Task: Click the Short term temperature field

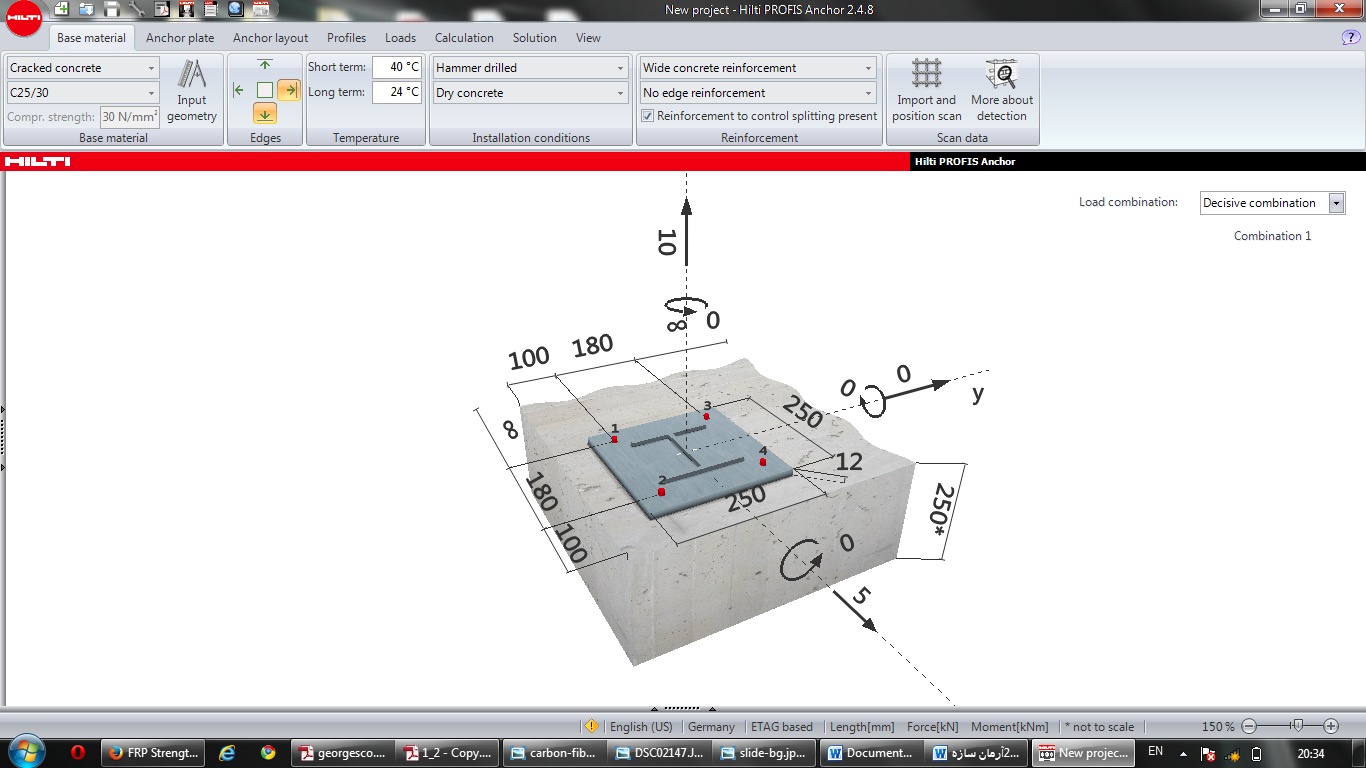Action: pos(397,68)
